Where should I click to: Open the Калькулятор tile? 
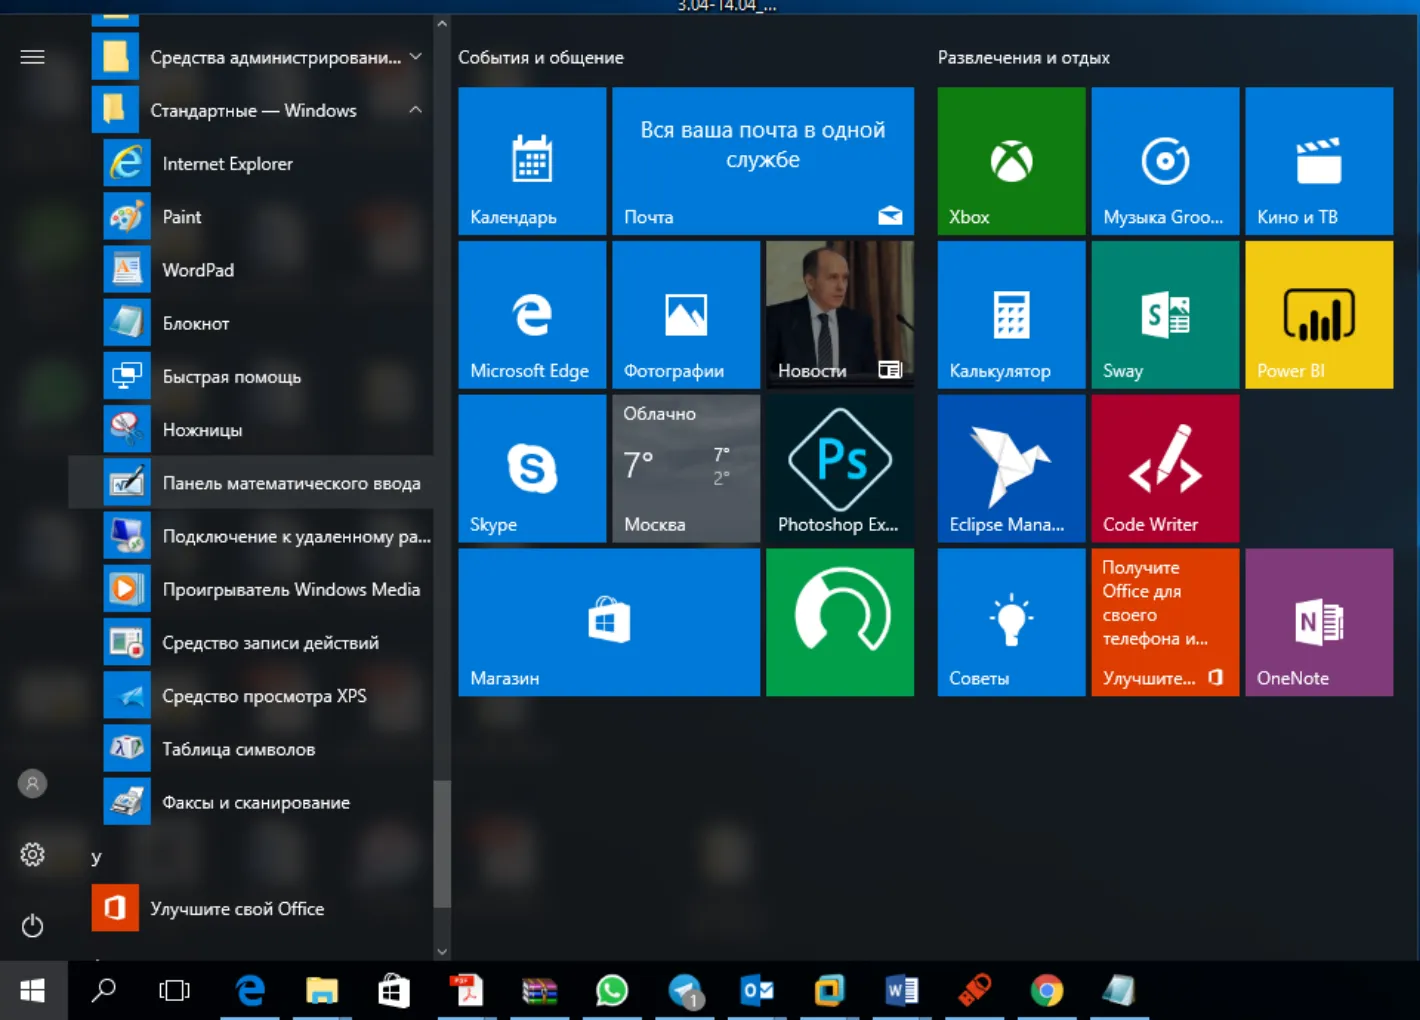1011,315
